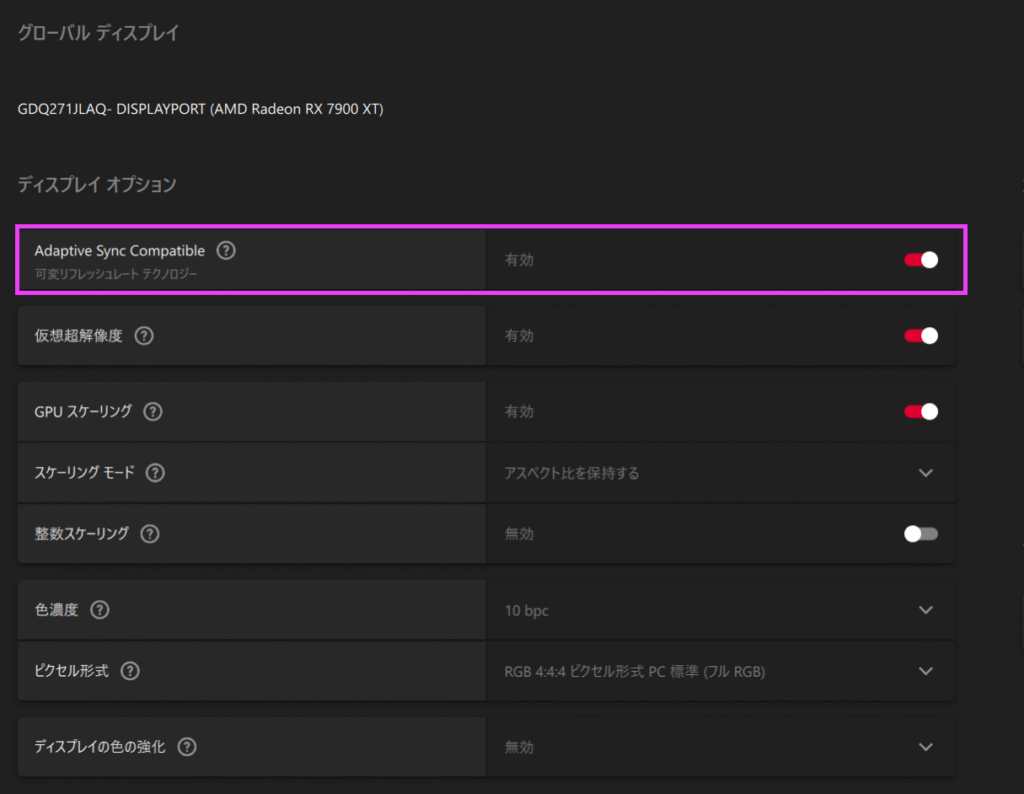
Task: Select the GDQ271JLAQ DISPLAYPORT display name
Action: tap(200, 108)
